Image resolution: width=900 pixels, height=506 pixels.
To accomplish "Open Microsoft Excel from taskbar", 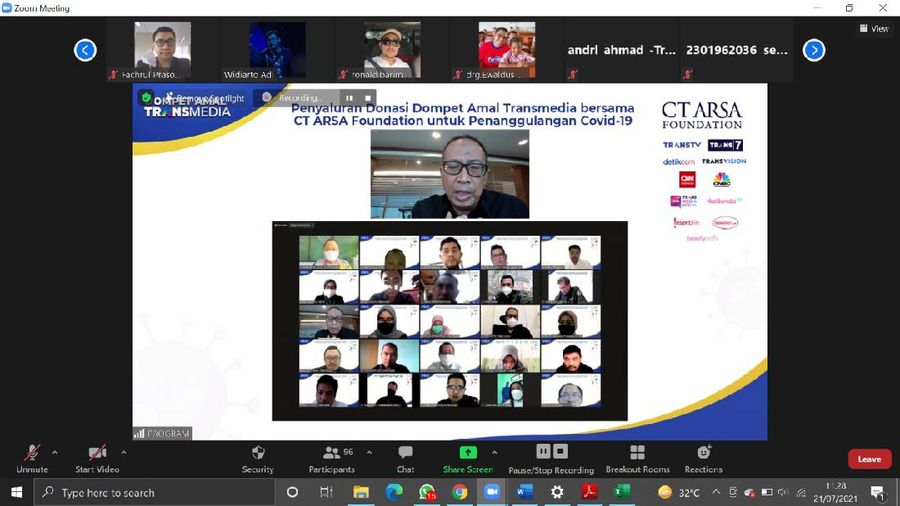I will (622, 492).
